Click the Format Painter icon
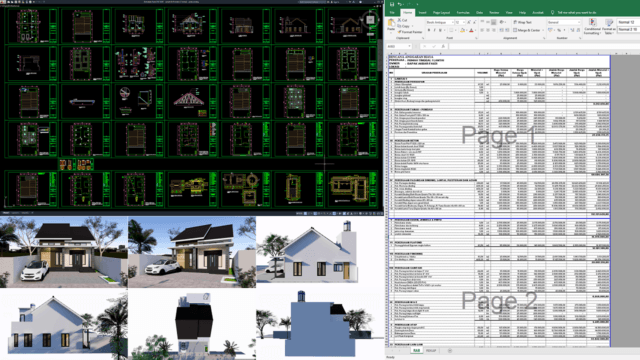This screenshot has height=360, width=640. coord(400,32)
